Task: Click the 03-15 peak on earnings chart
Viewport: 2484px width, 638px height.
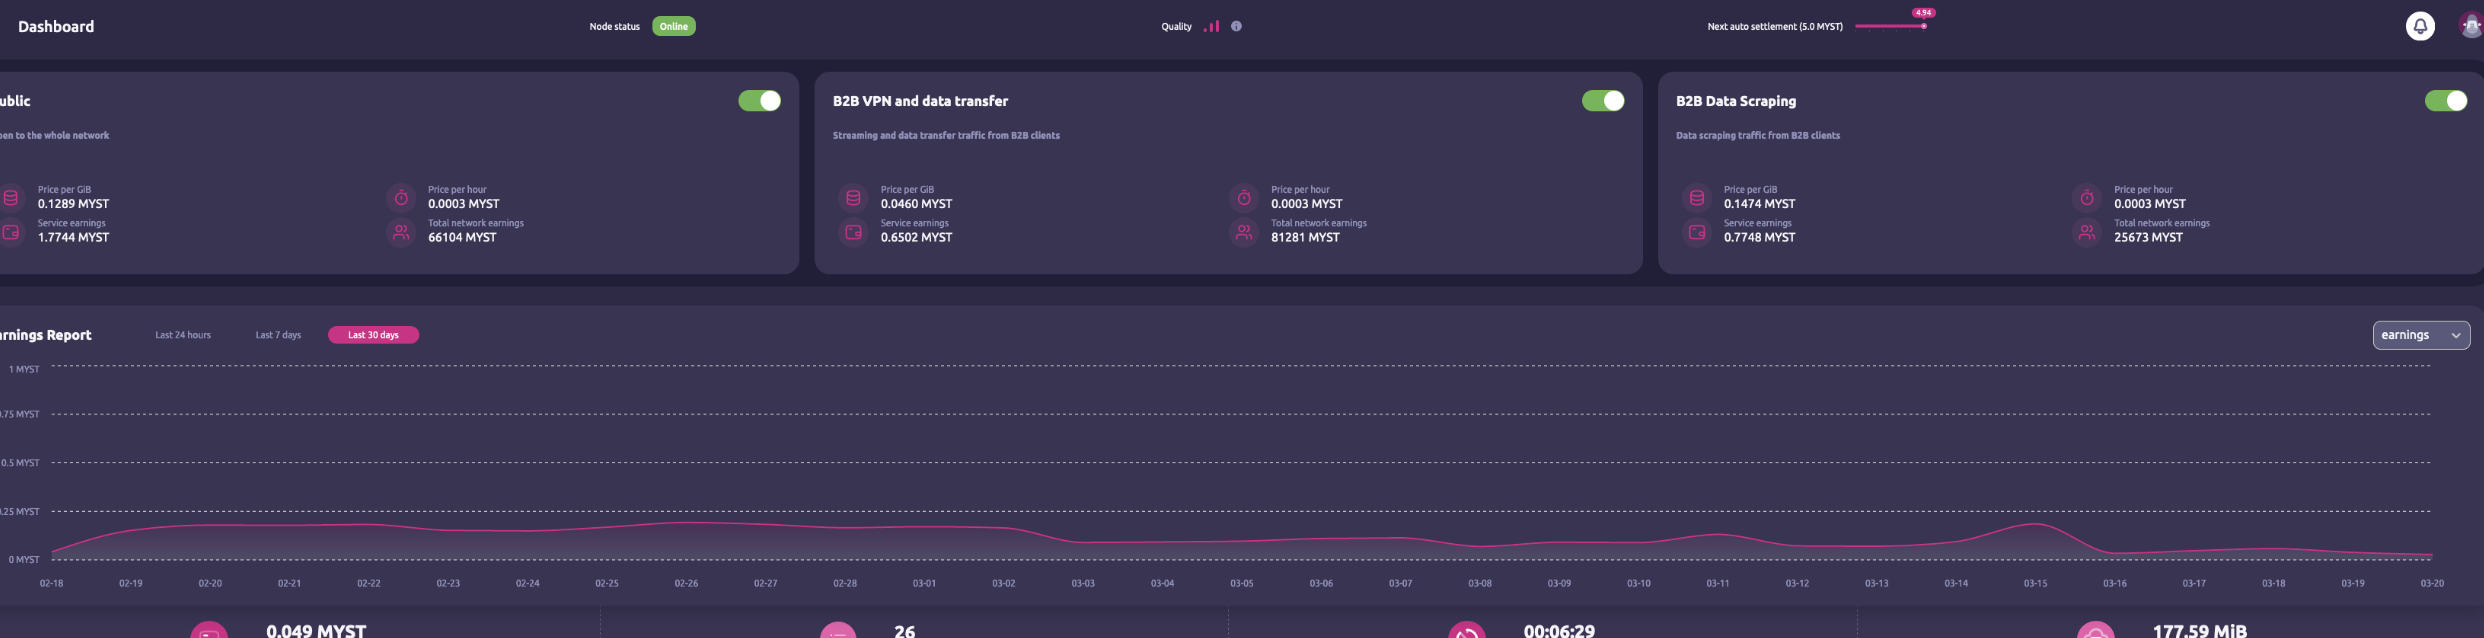Action: (2035, 524)
